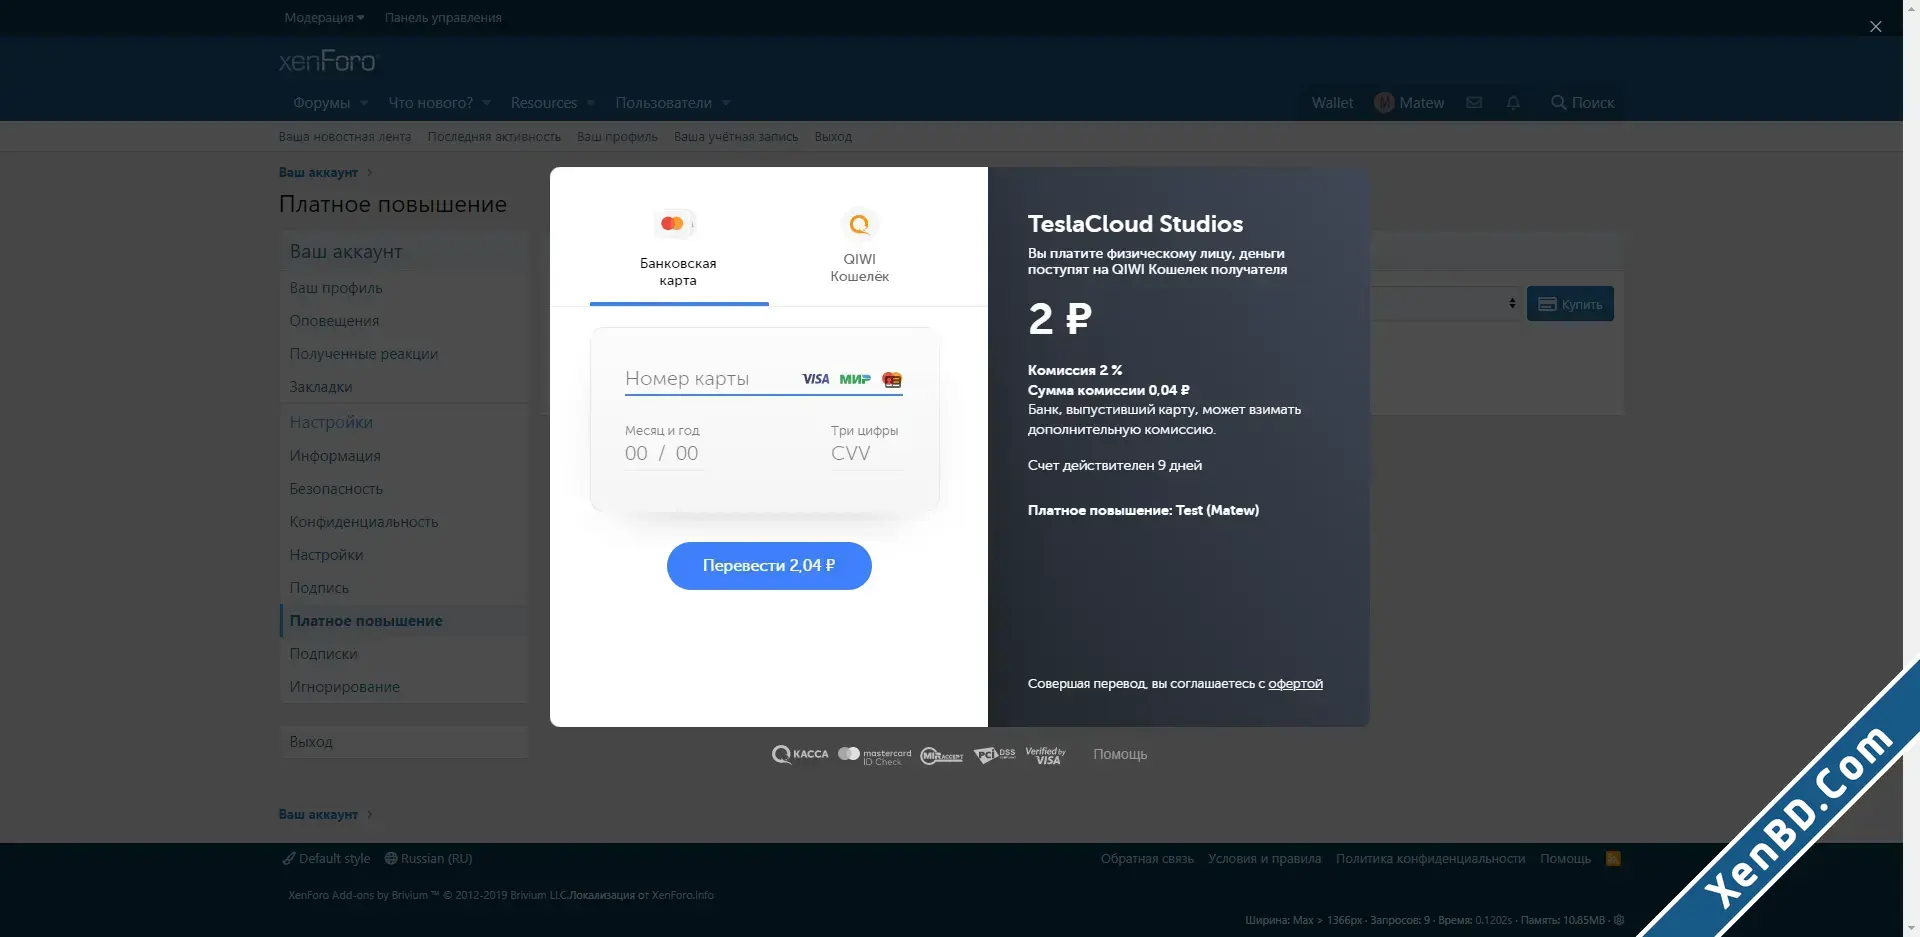Click the Mastercard icon above Bank card
Viewport: 1920px width, 937px height.
click(674, 223)
